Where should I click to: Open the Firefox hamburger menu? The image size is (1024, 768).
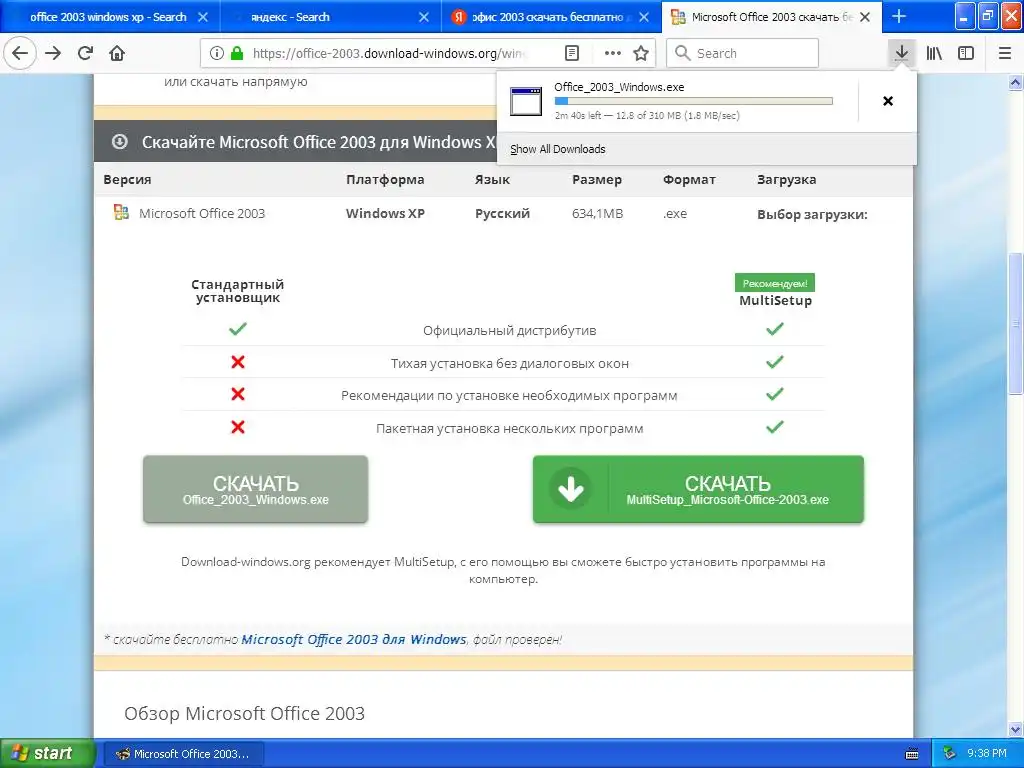[1005, 53]
